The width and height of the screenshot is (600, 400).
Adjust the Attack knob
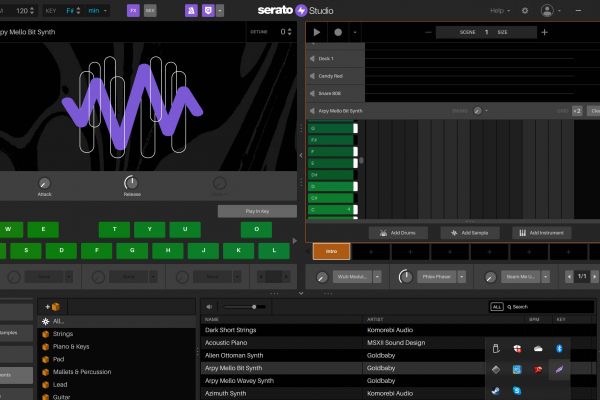[44, 183]
